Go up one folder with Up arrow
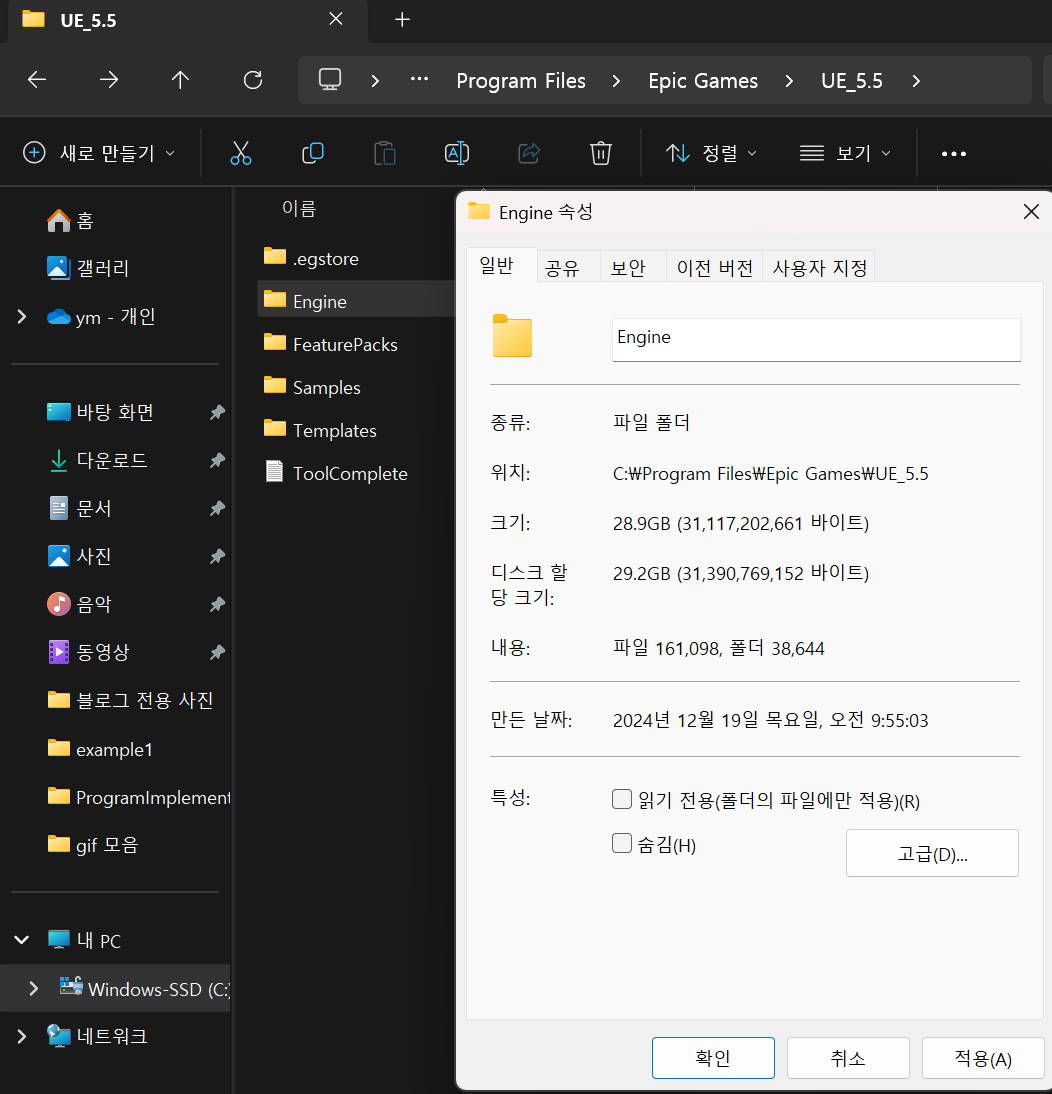 coord(180,80)
